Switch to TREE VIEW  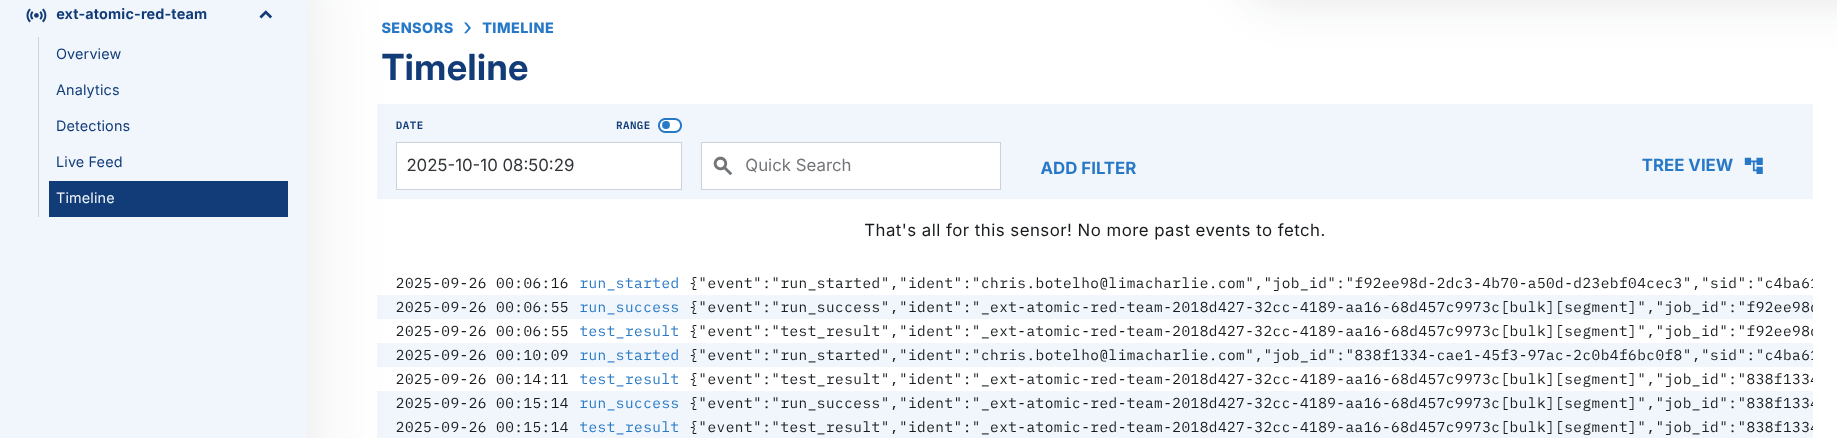coord(1687,165)
